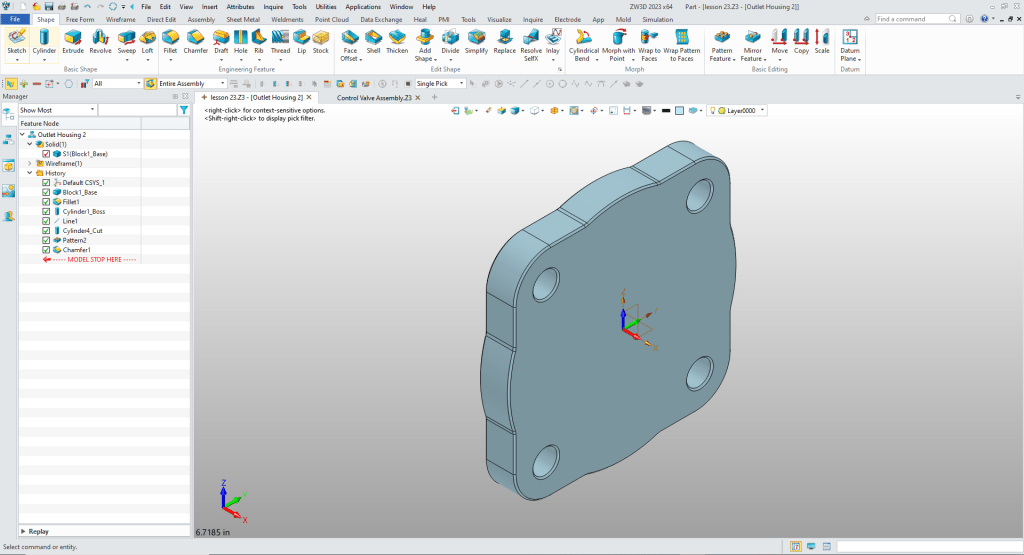Collapse the History tree node
The height and width of the screenshot is (555, 1024).
[29, 173]
